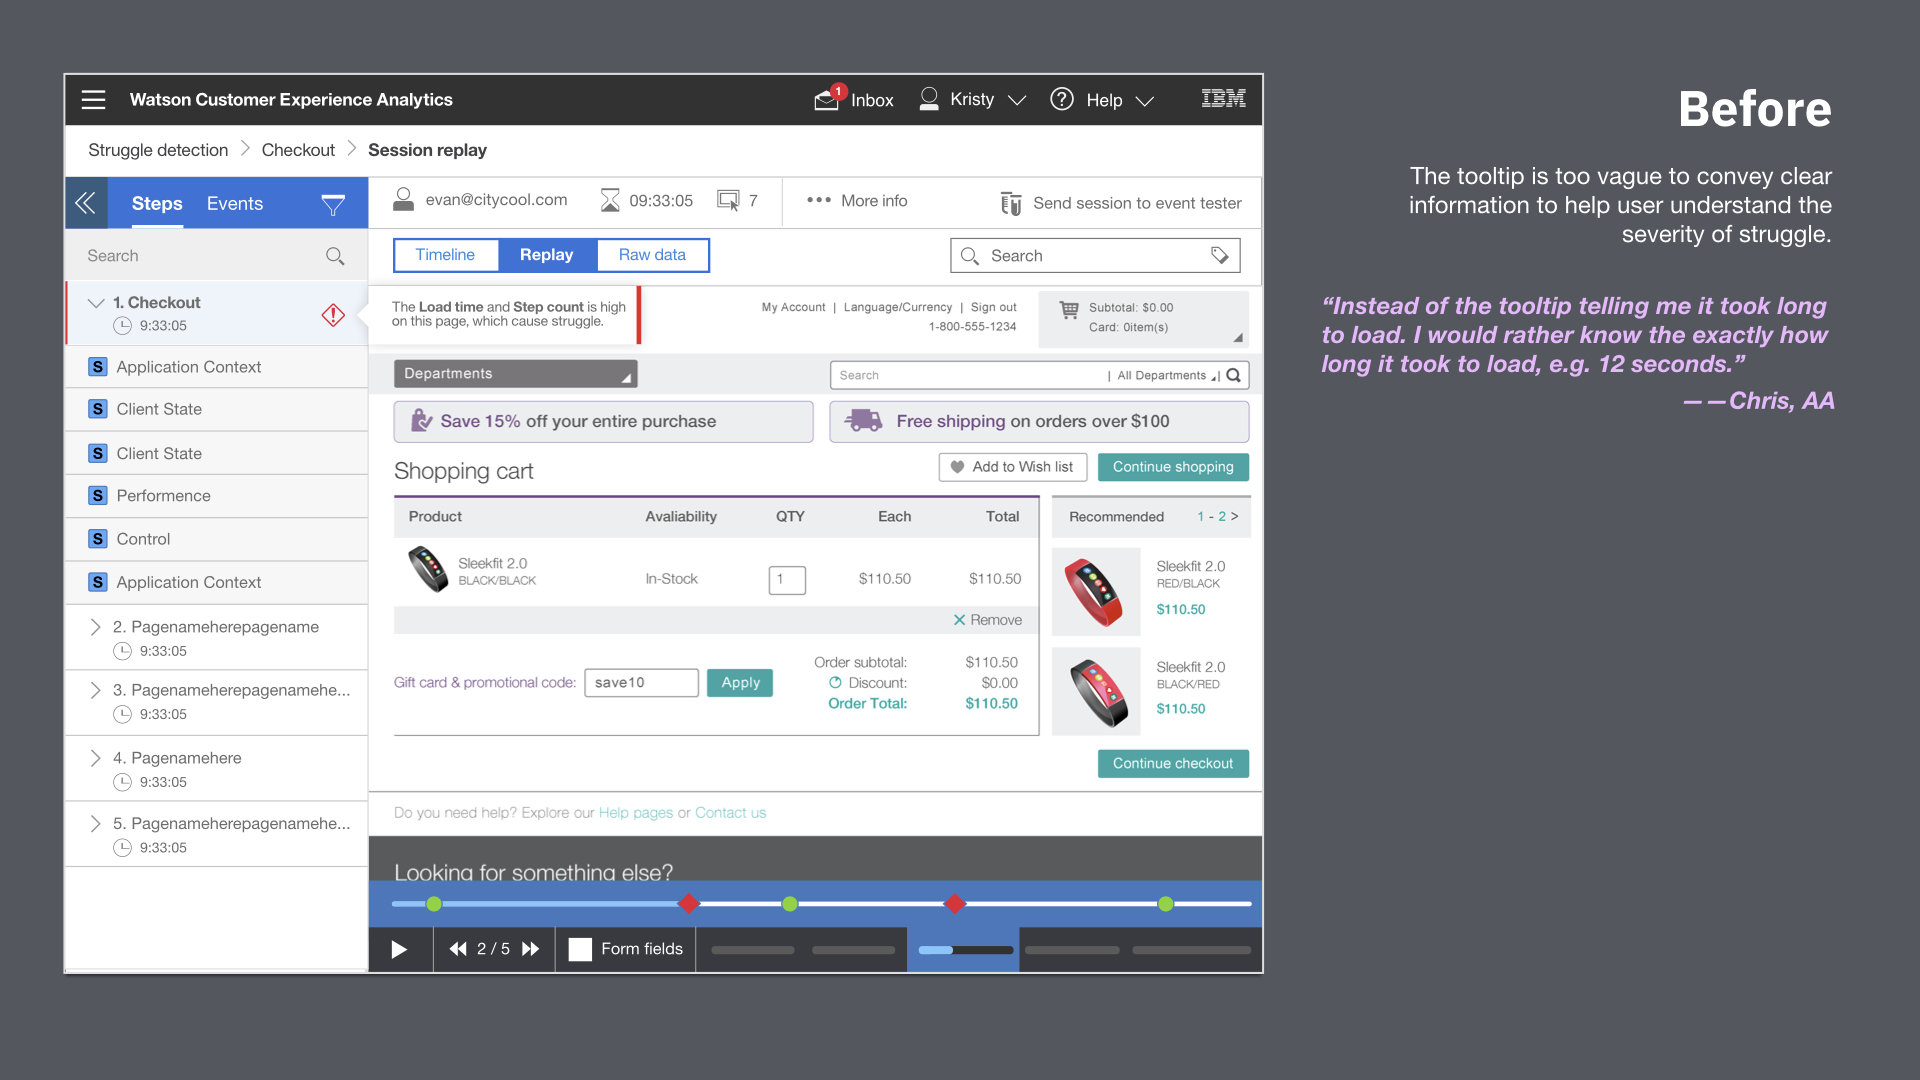Open the filter funnel in Steps panel
This screenshot has width=1920, height=1080.
pyautogui.click(x=333, y=205)
